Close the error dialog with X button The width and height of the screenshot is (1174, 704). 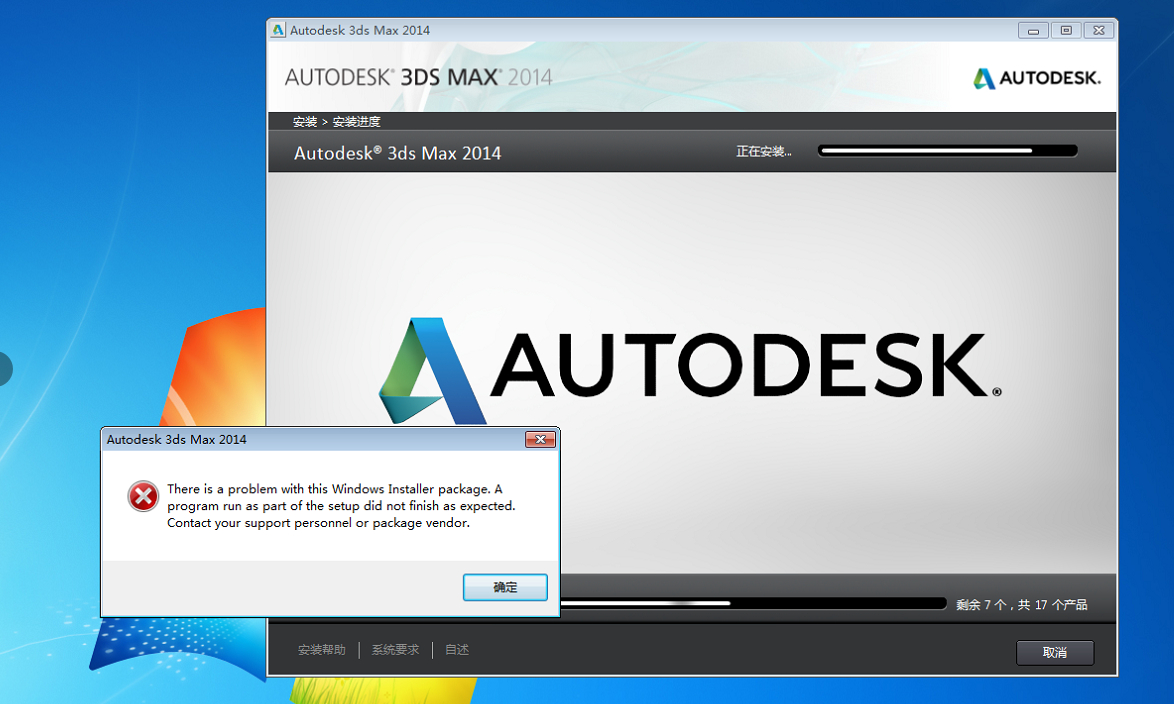(540, 440)
